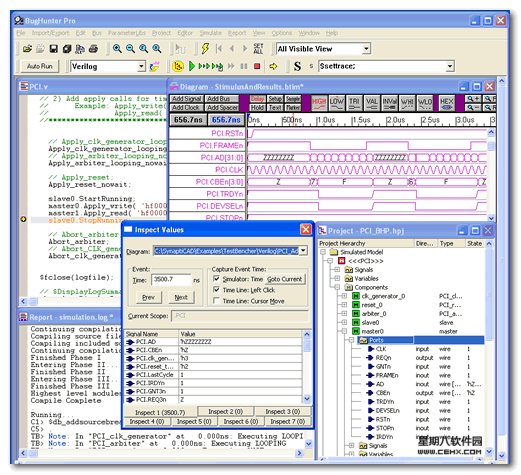
Task: Enable the Time Line: Cursor Move checkbox
Action: tap(216, 301)
